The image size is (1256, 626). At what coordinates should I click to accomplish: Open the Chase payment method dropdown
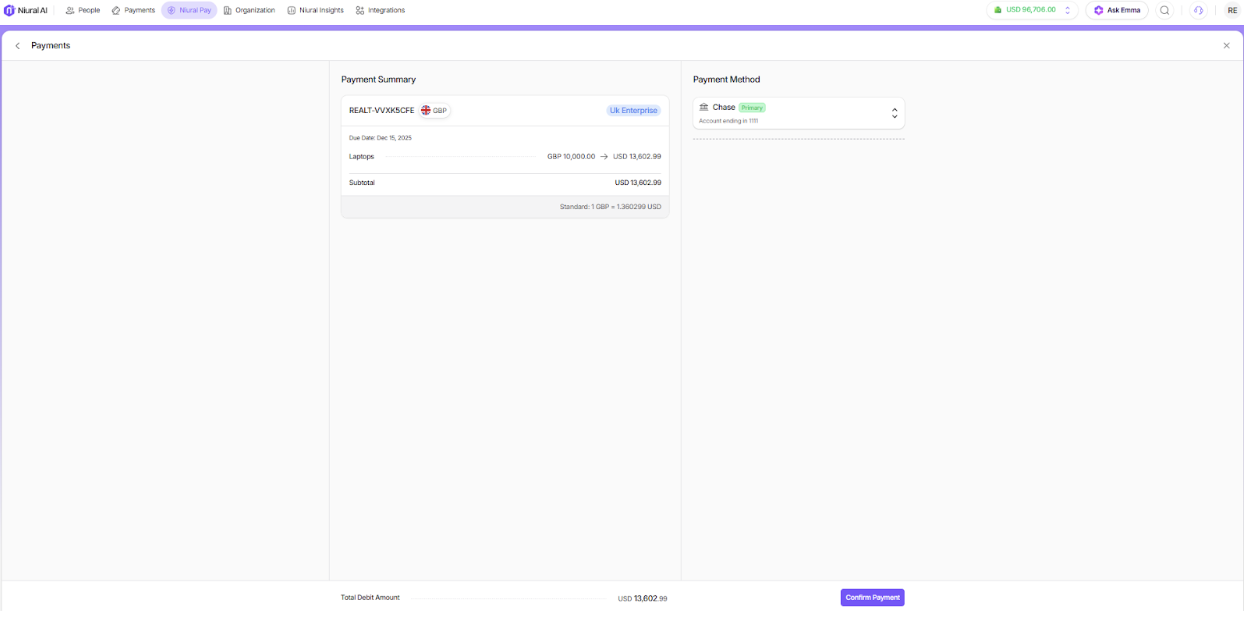point(798,113)
